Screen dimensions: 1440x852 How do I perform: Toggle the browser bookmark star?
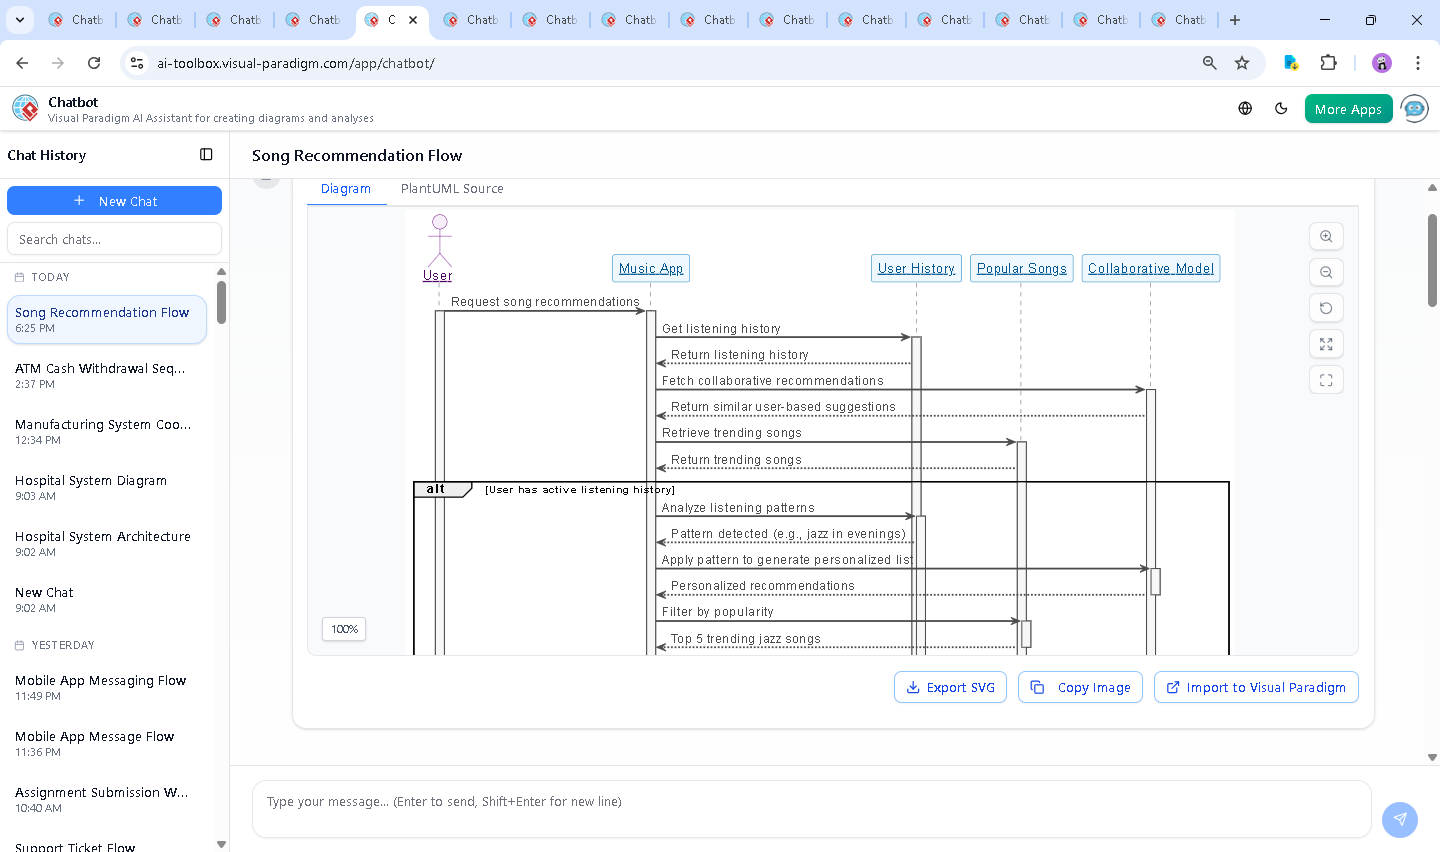tap(1241, 62)
